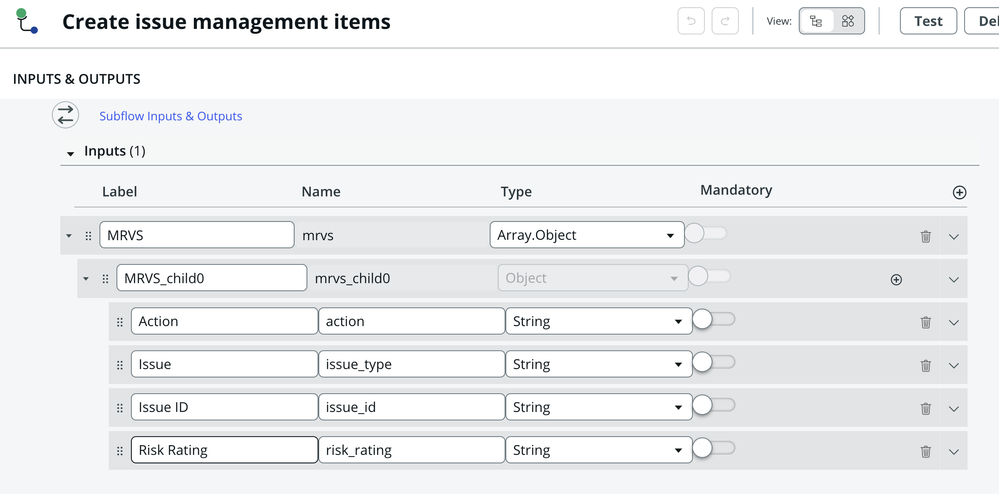Edit the Issue label field

[x=224, y=364]
